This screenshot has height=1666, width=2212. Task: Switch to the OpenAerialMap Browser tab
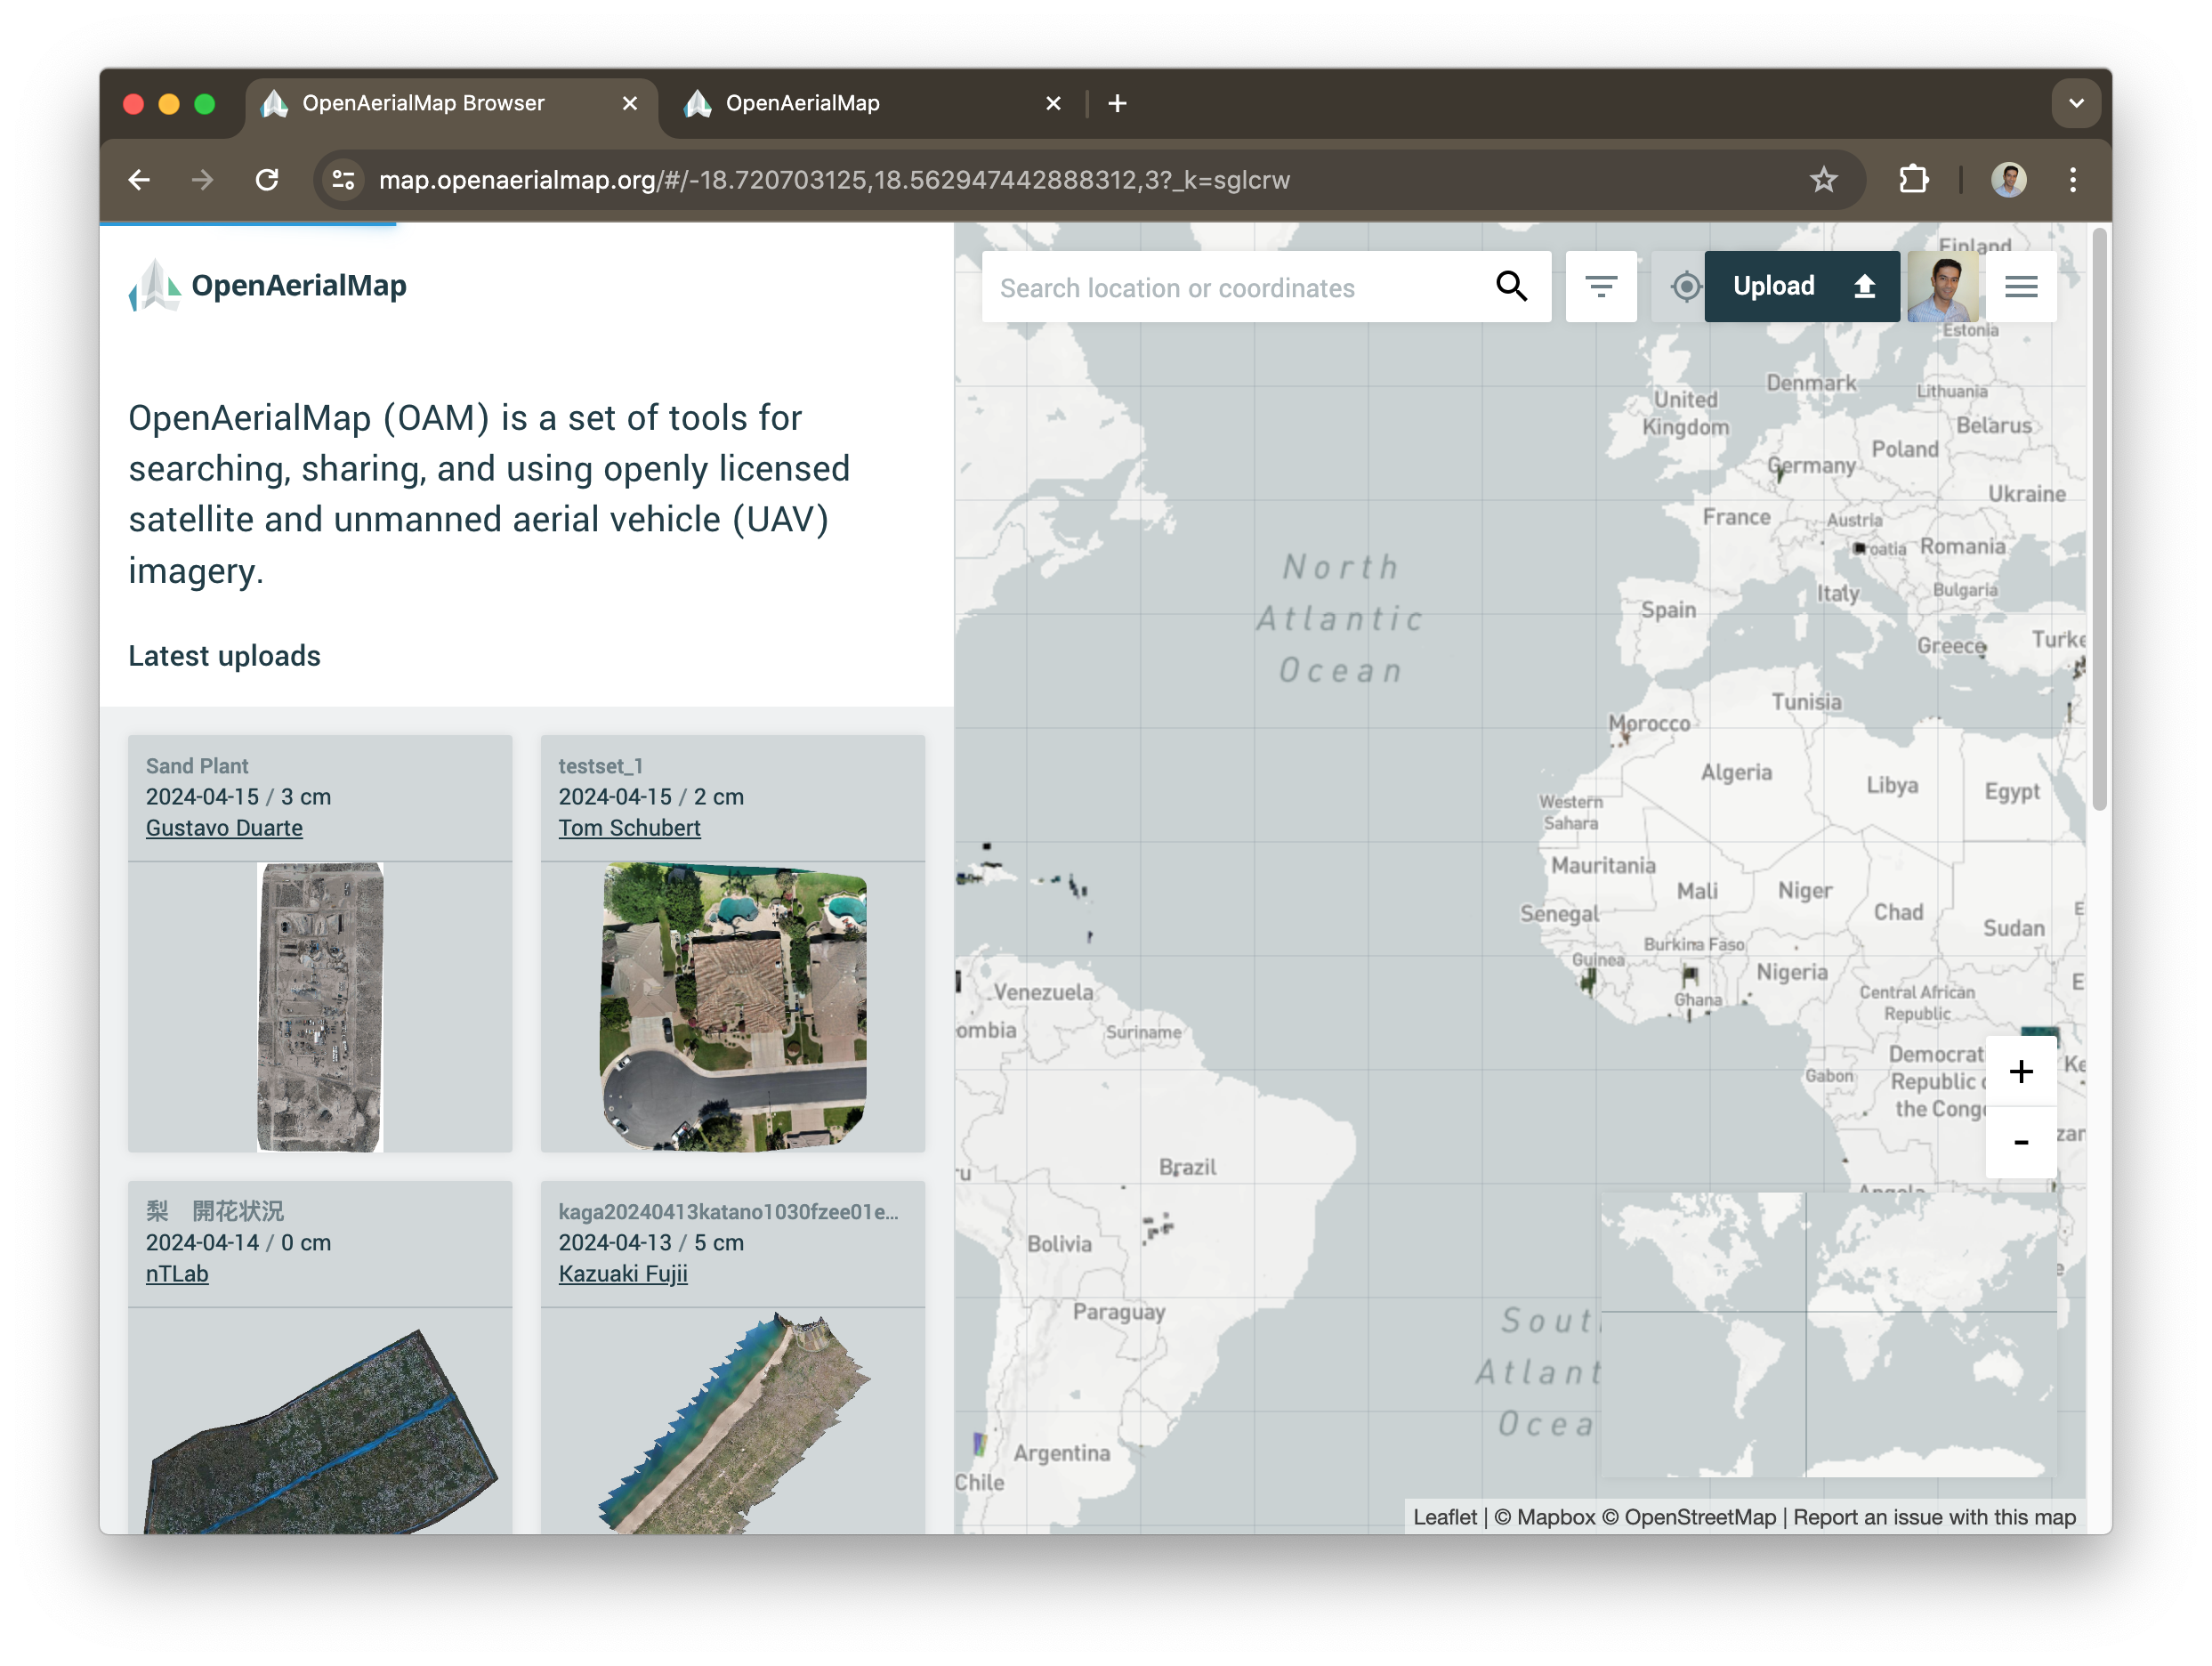coord(452,103)
